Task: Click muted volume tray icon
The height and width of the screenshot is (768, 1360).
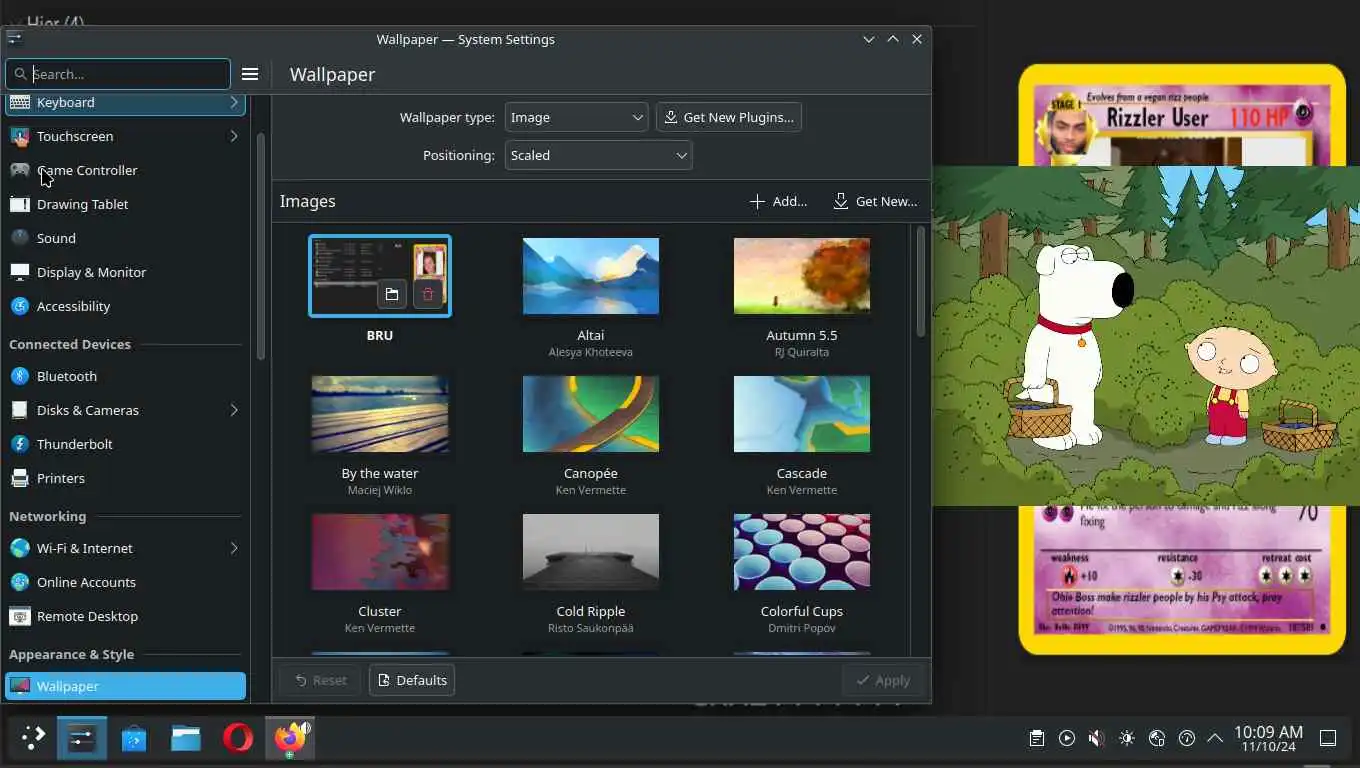Action: coord(1097,739)
